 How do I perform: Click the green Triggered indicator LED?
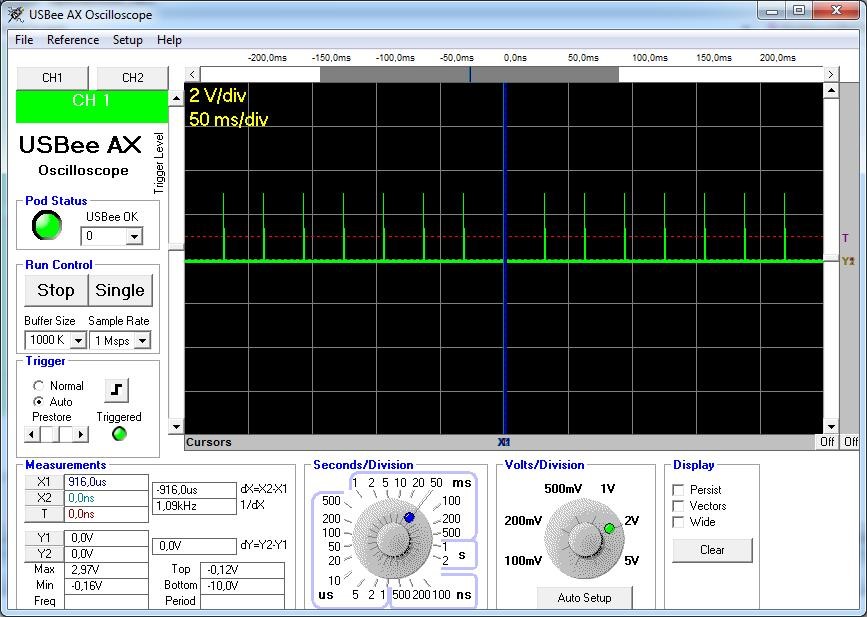(x=119, y=434)
